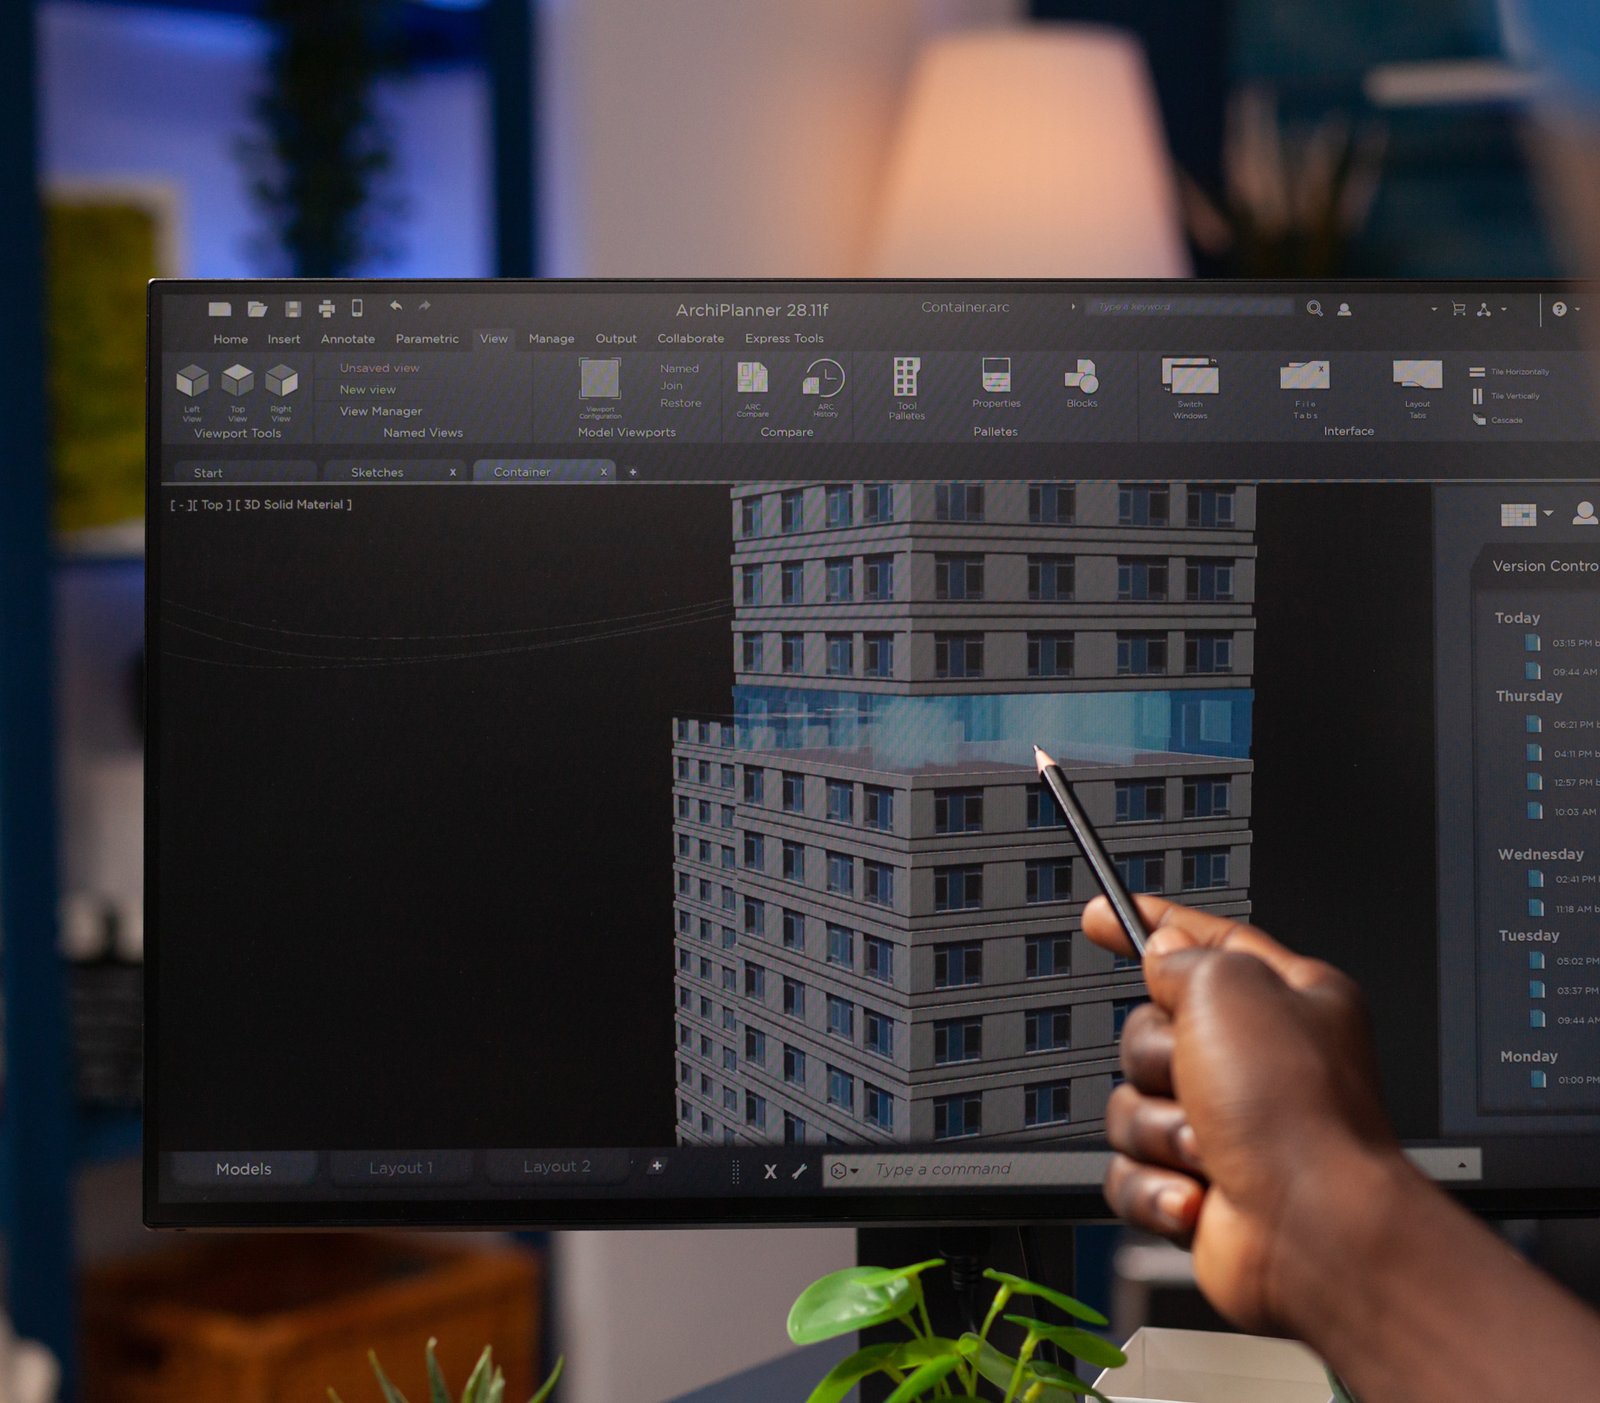Expand the grid view dropdown in side panel
1600x1403 pixels.
1548,514
